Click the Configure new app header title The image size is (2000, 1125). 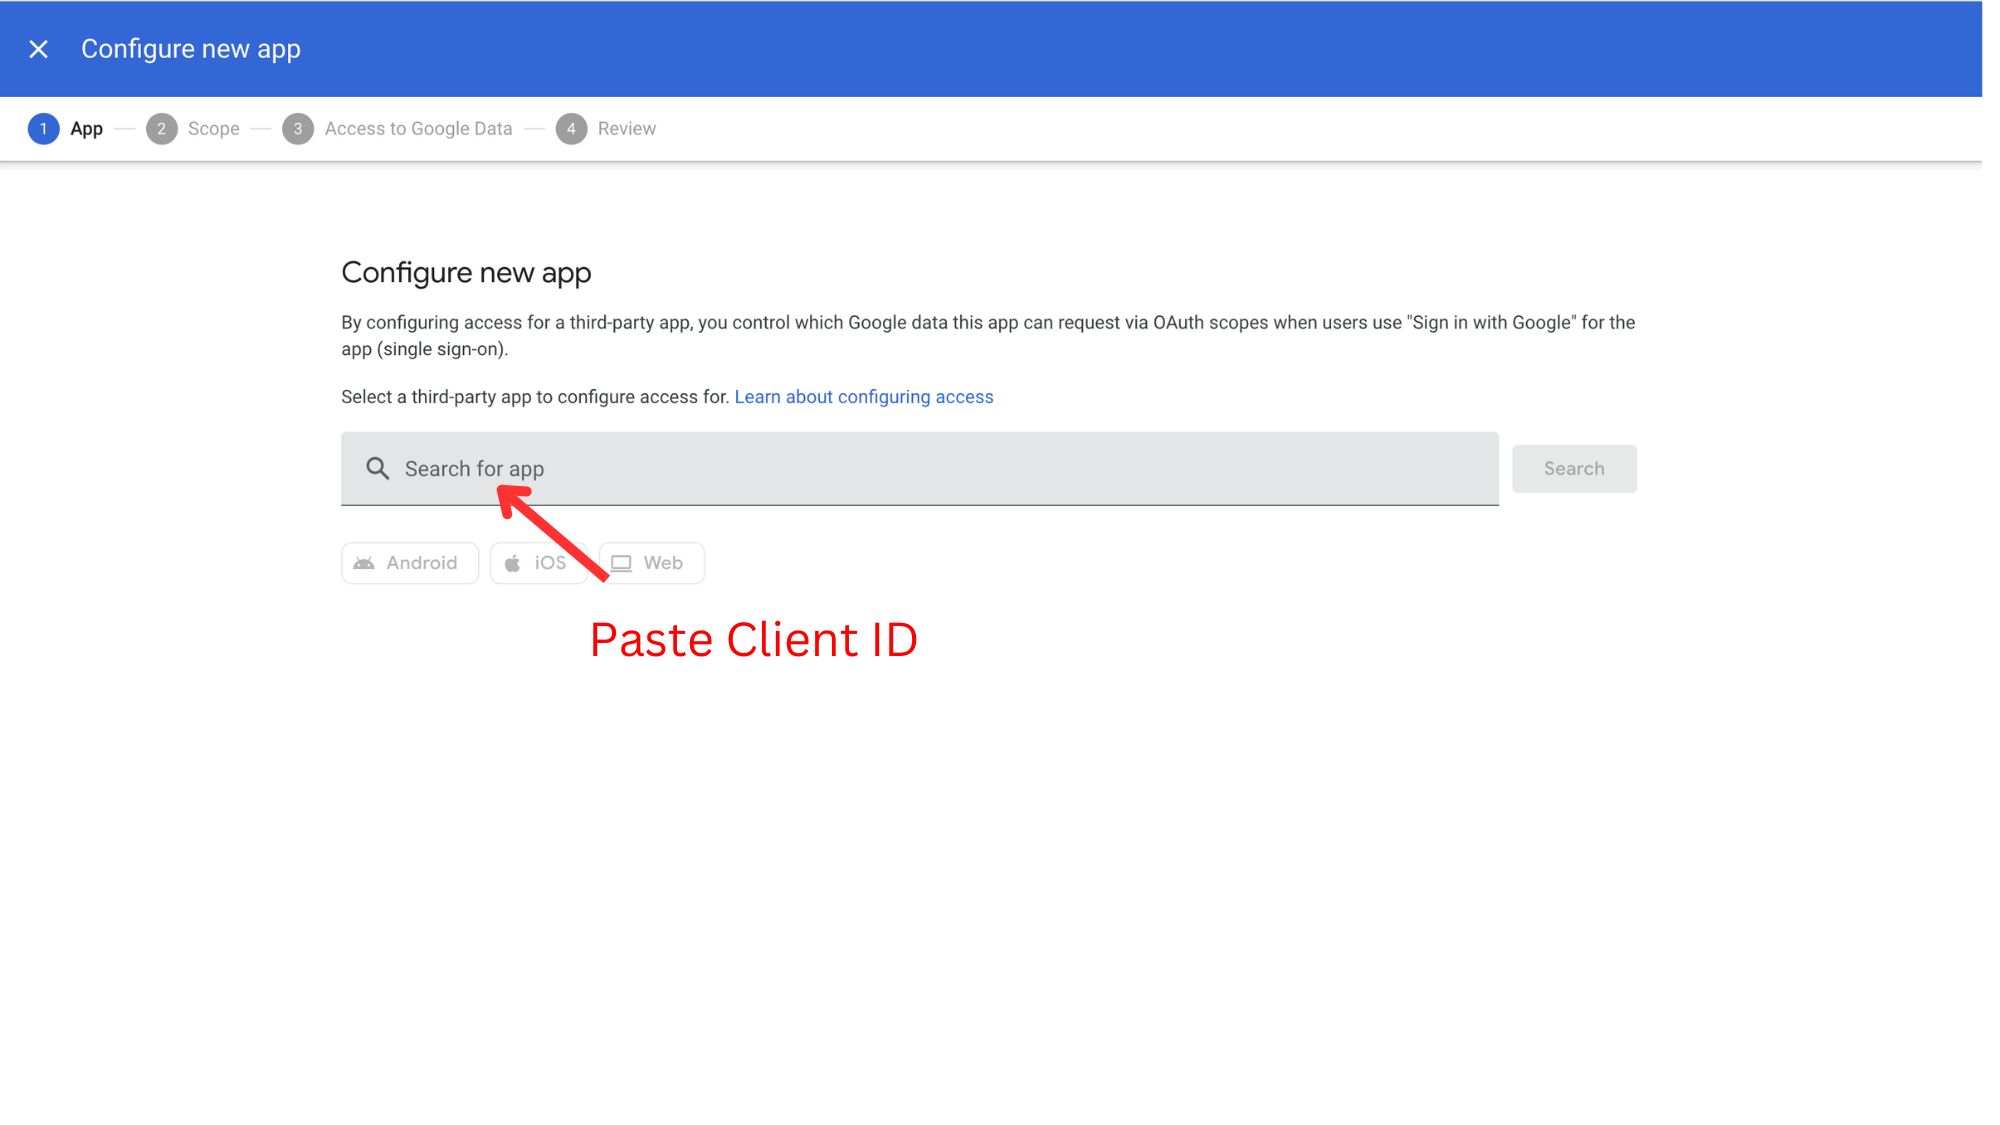tap(191, 49)
